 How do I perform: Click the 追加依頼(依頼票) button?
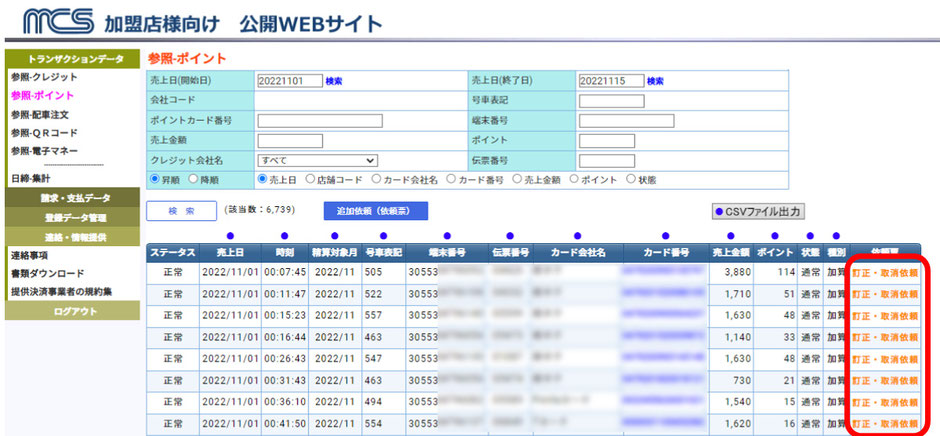click(x=375, y=211)
